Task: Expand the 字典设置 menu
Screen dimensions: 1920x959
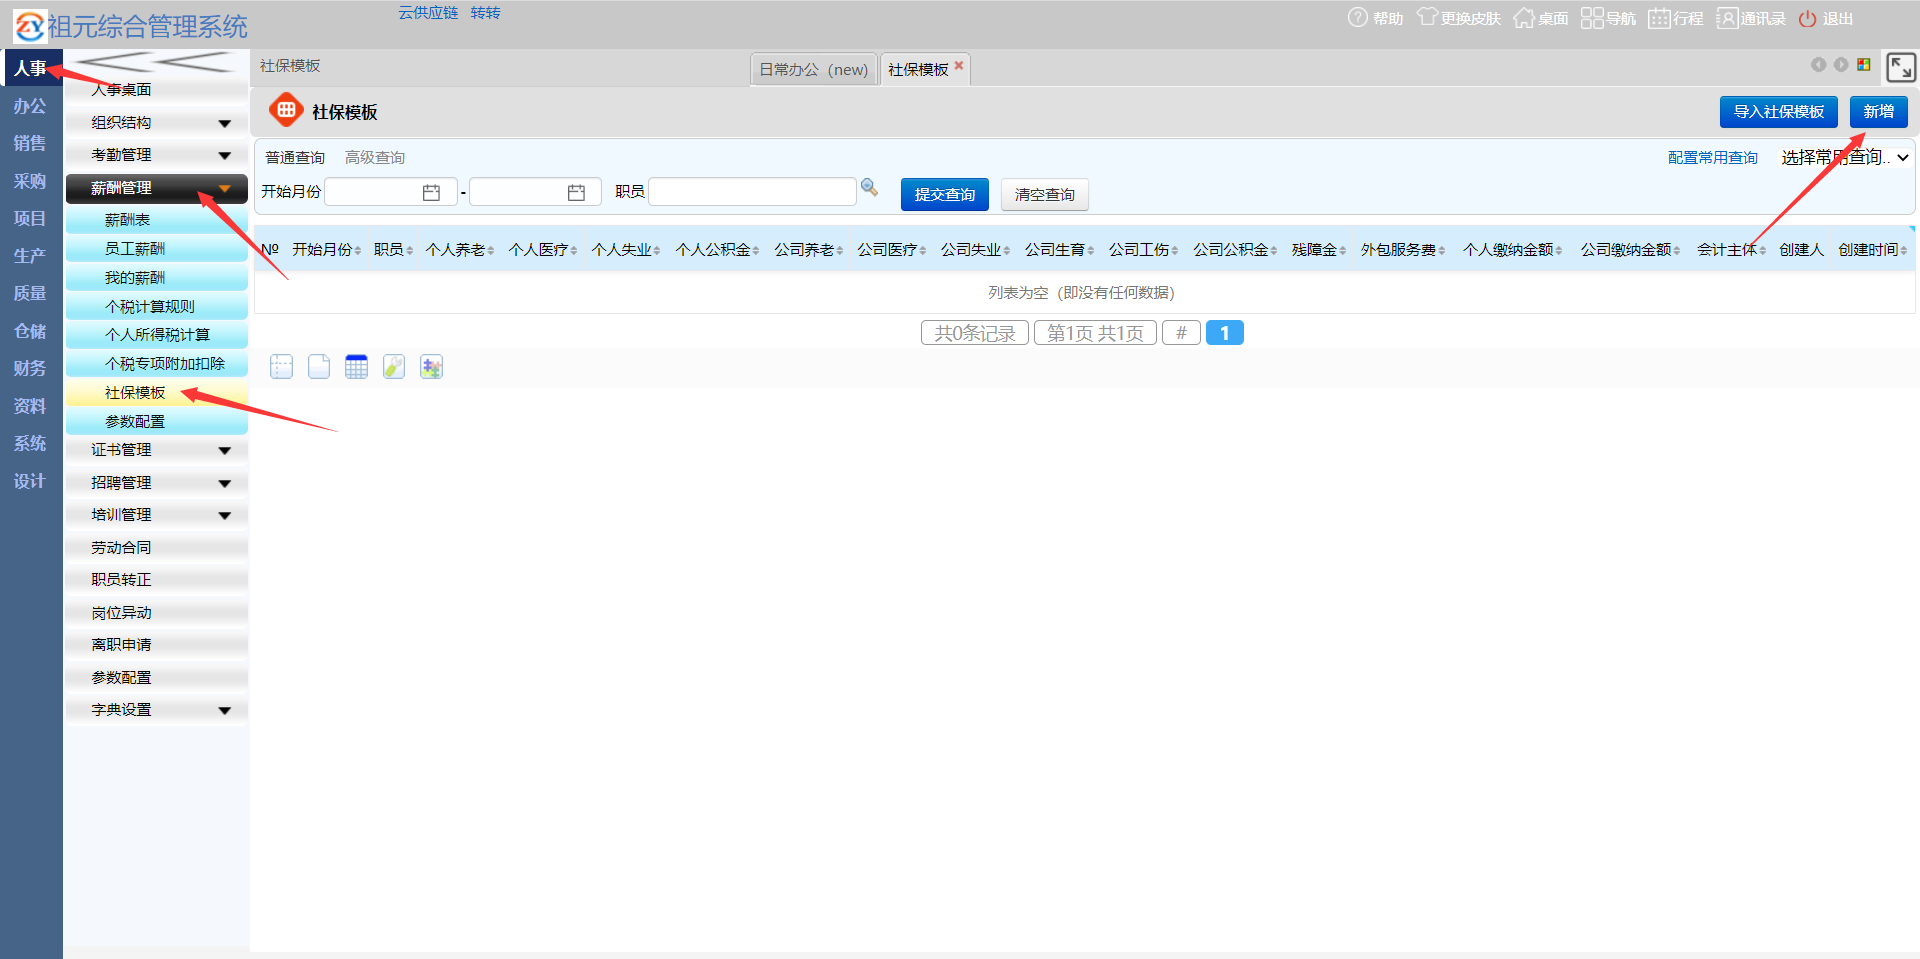Action: (157, 710)
